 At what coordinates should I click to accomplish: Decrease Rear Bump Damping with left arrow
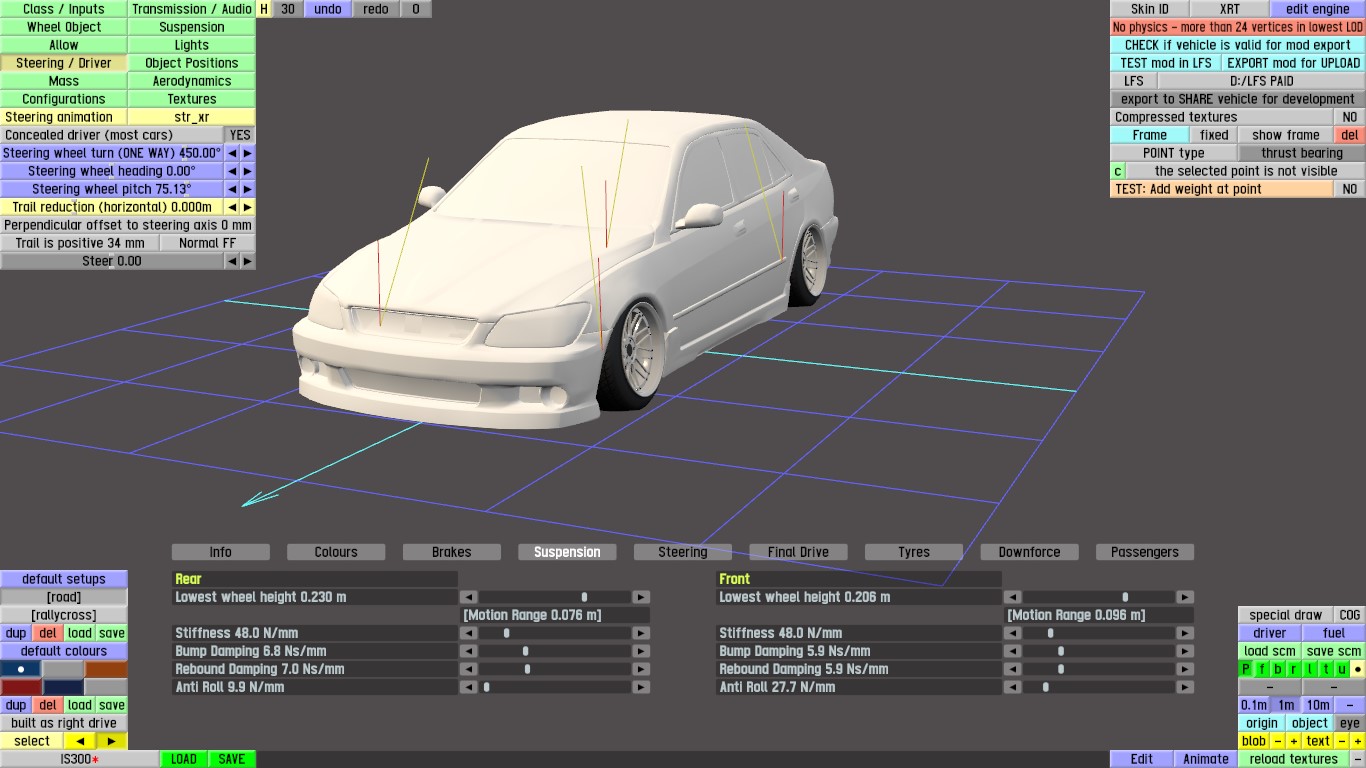click(467, 651)
